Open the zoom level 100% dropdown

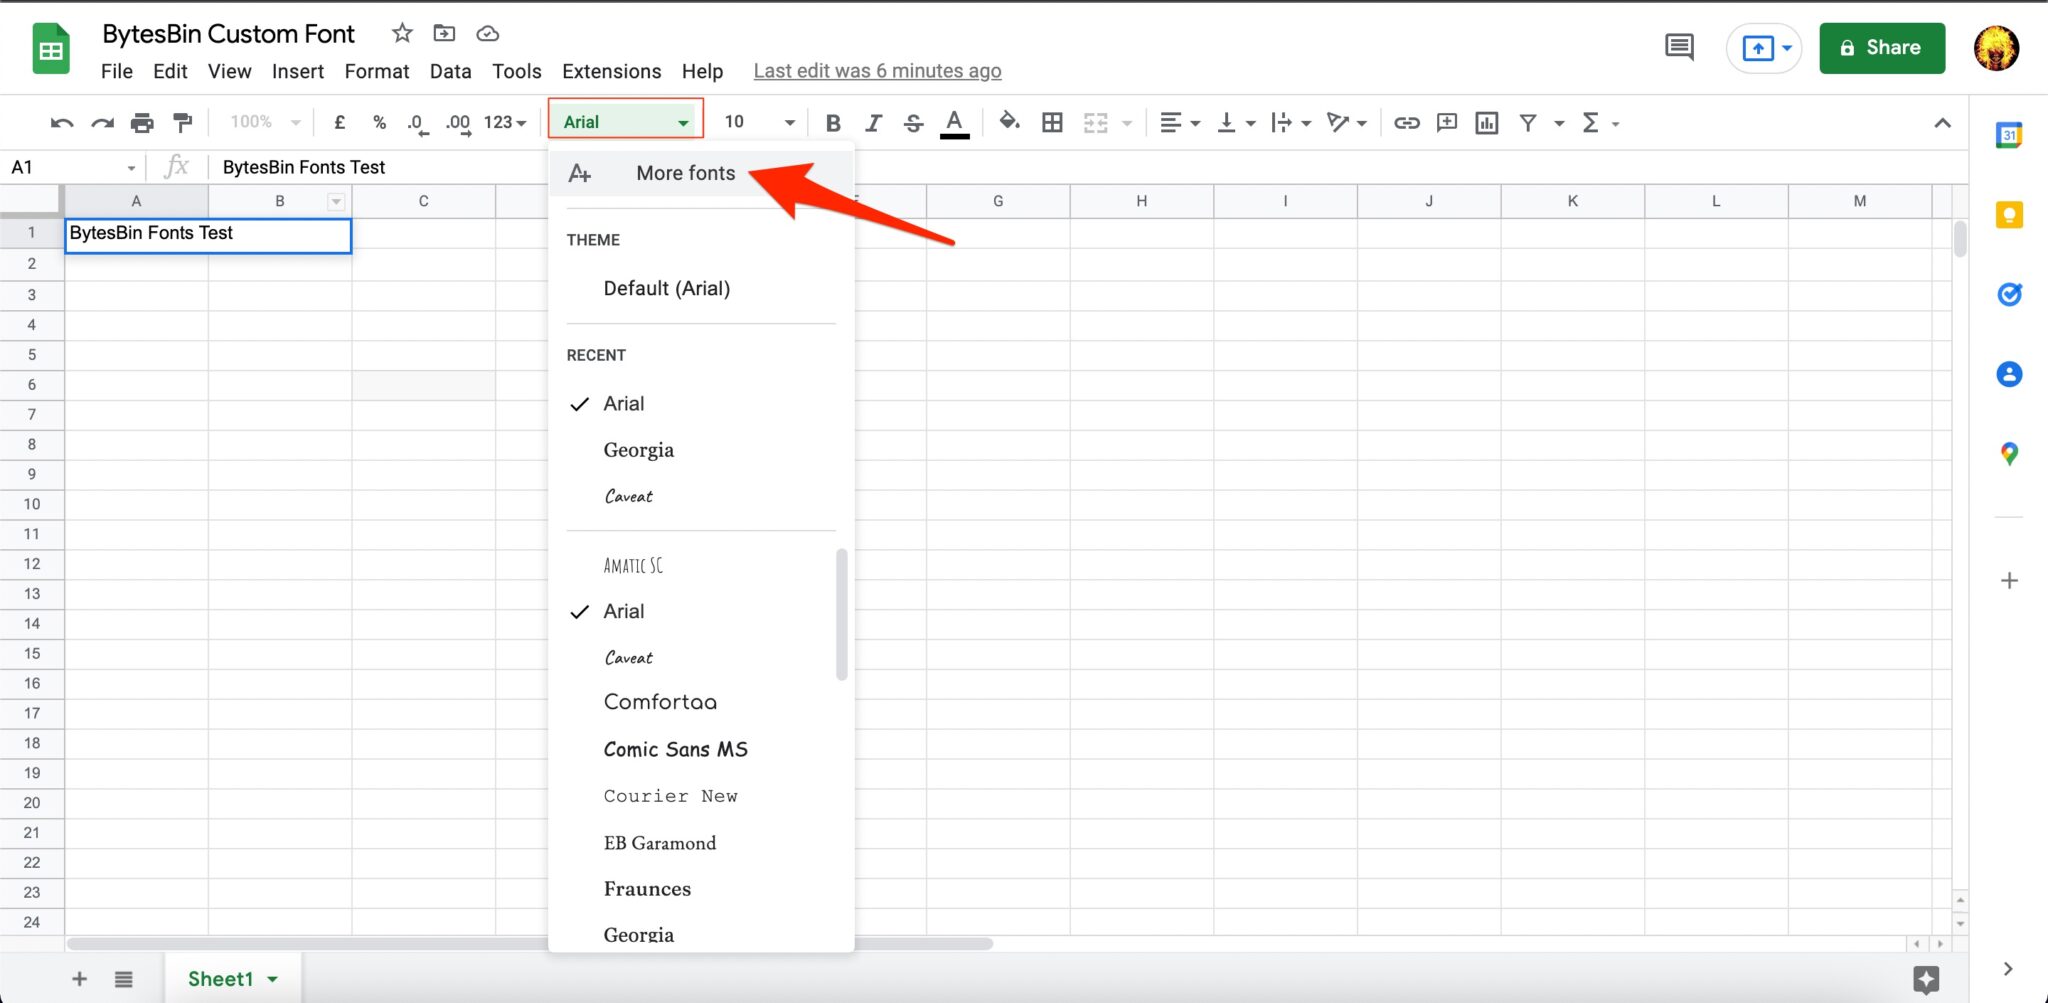click(265, 122)
